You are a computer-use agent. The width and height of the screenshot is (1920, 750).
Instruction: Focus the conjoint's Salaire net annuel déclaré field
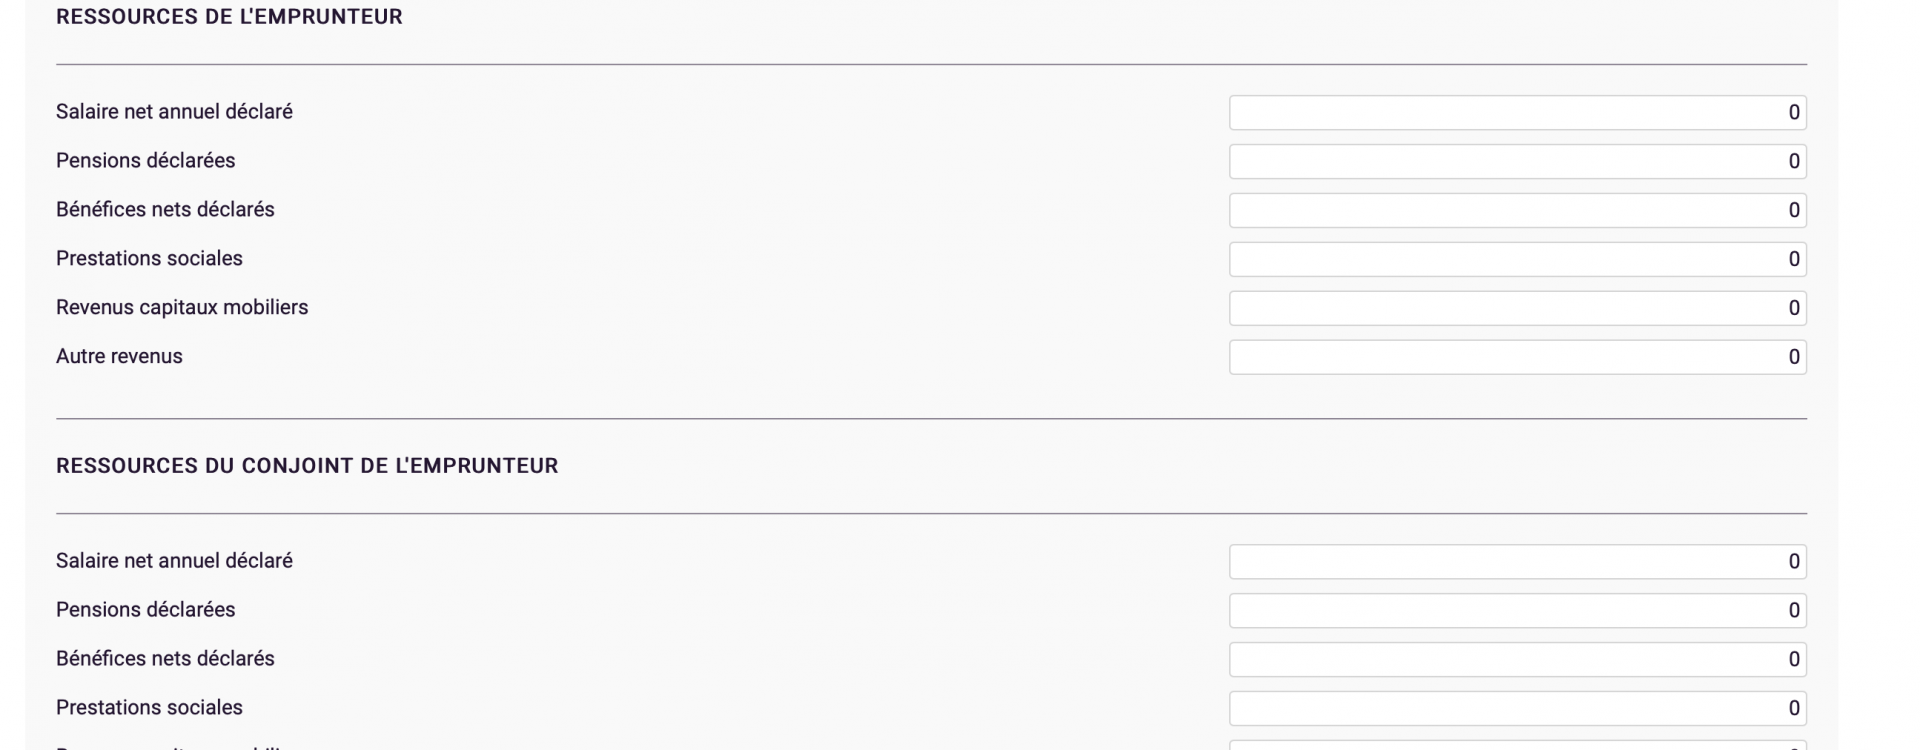pos(1517,562)
